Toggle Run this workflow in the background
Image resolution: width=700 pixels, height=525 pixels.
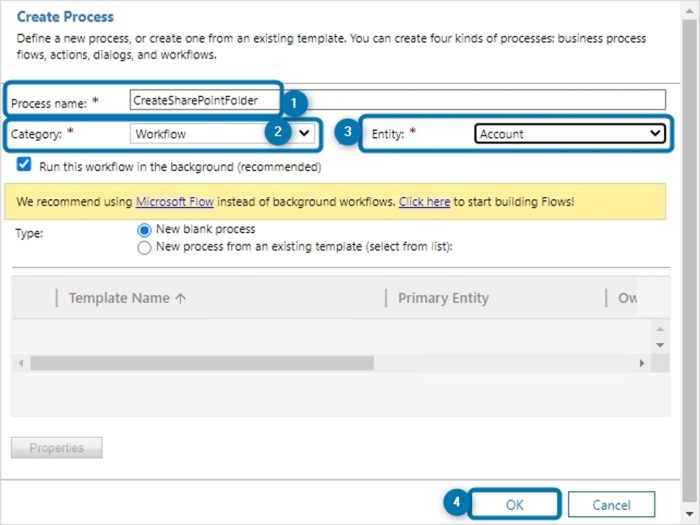[24, 165]
